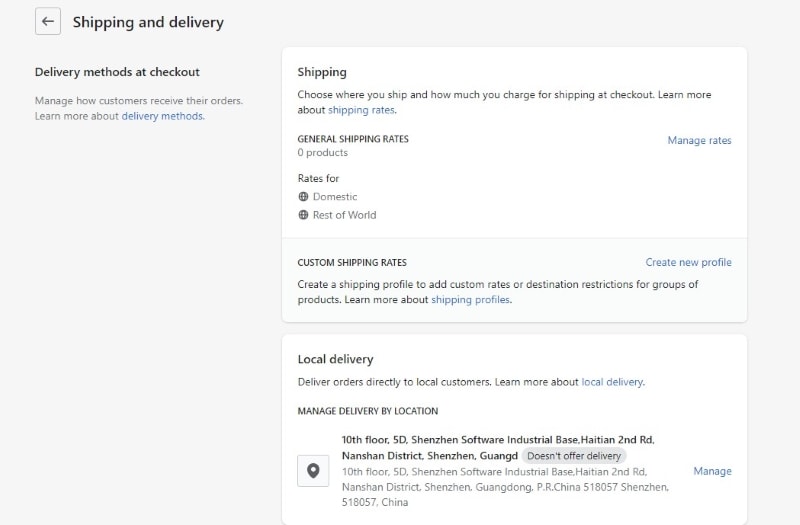Image resolution: width=800 pixels, height=525 pixels.
Task: Click the Local delivery card heading
Action: tap(335, 359)
